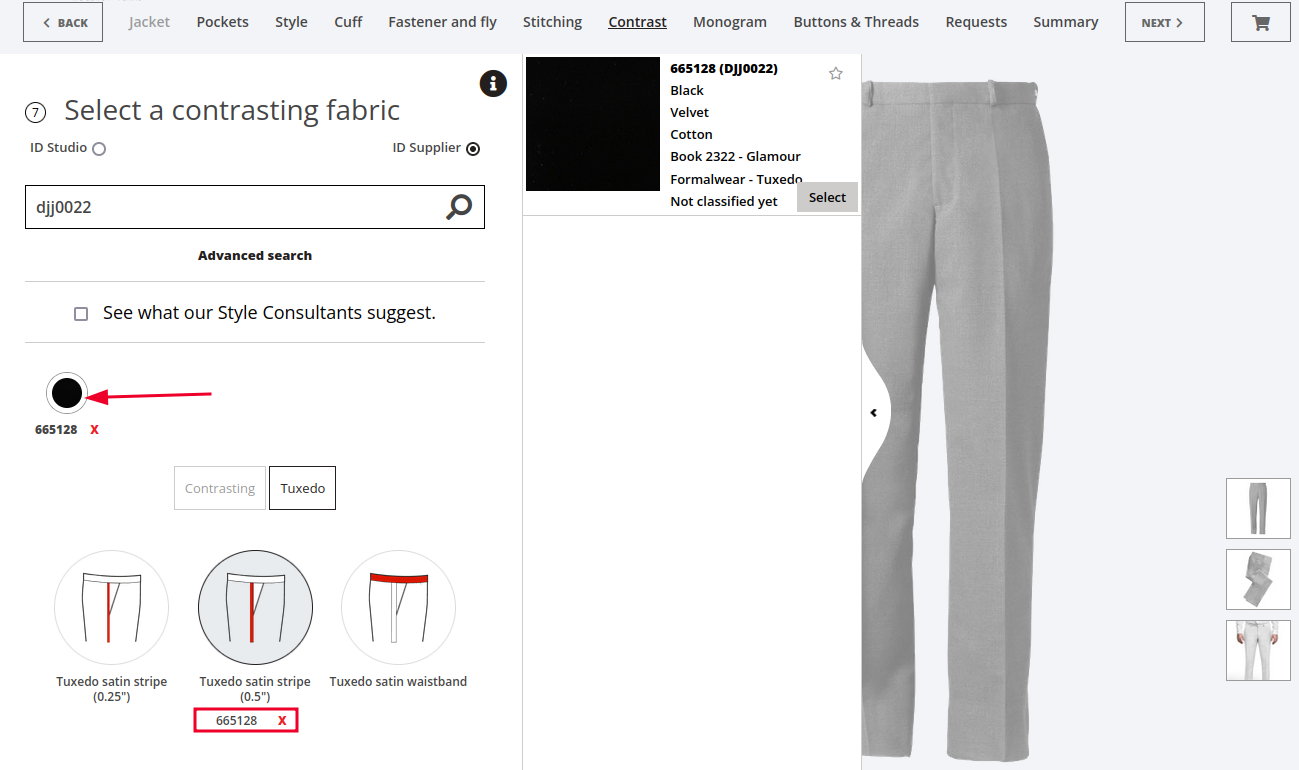Image resolution: width=1299 pixels, height=770 pixels.
Task: Click the NEXT button
Action: (x=1165, y=22)
